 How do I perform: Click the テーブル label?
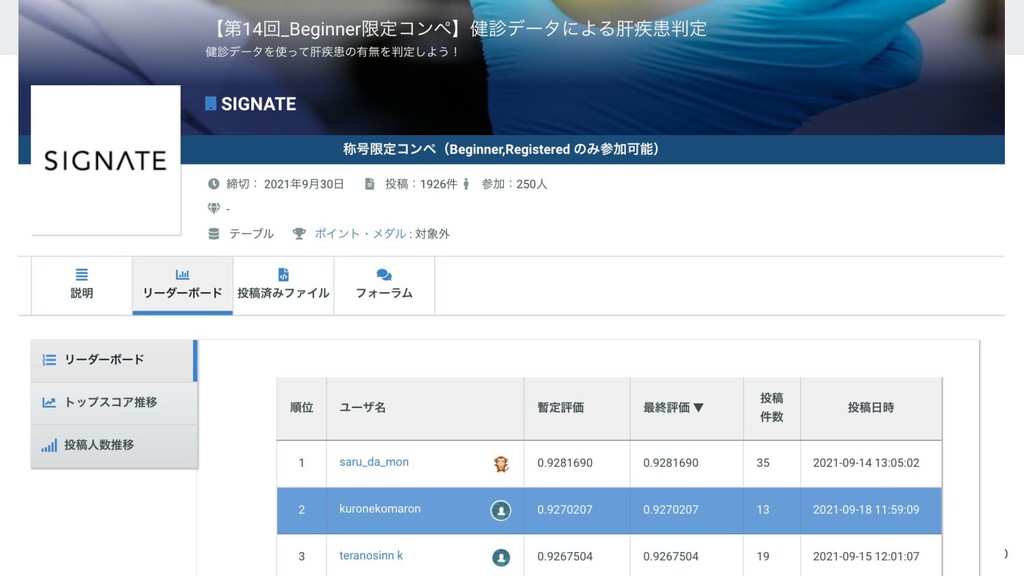[251, 234]
